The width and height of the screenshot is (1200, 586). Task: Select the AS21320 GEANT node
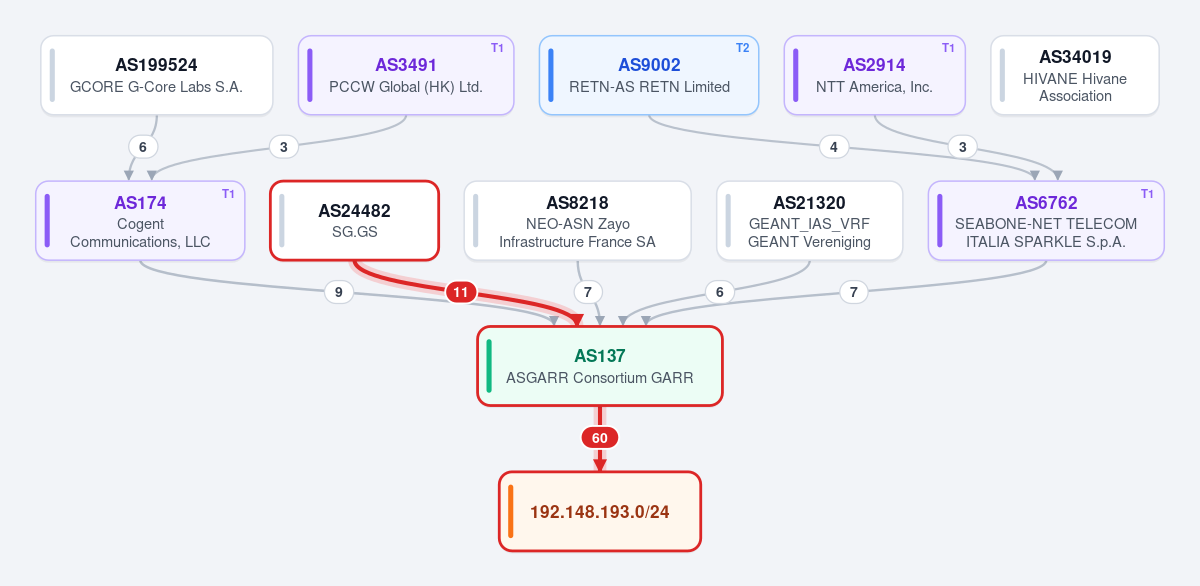point(810,221)
